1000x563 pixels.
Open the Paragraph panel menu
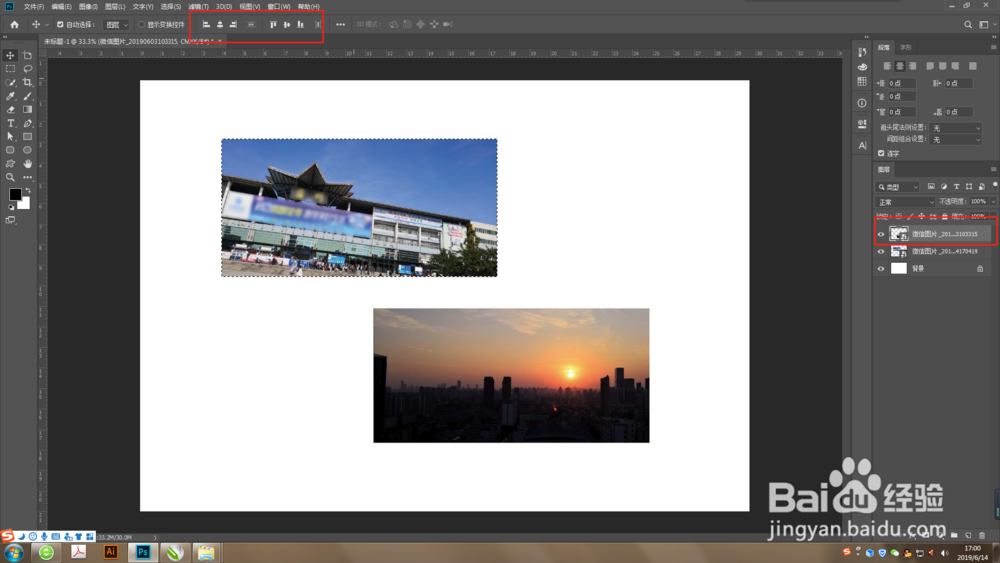pyautogui.click(x=993, y=47)
